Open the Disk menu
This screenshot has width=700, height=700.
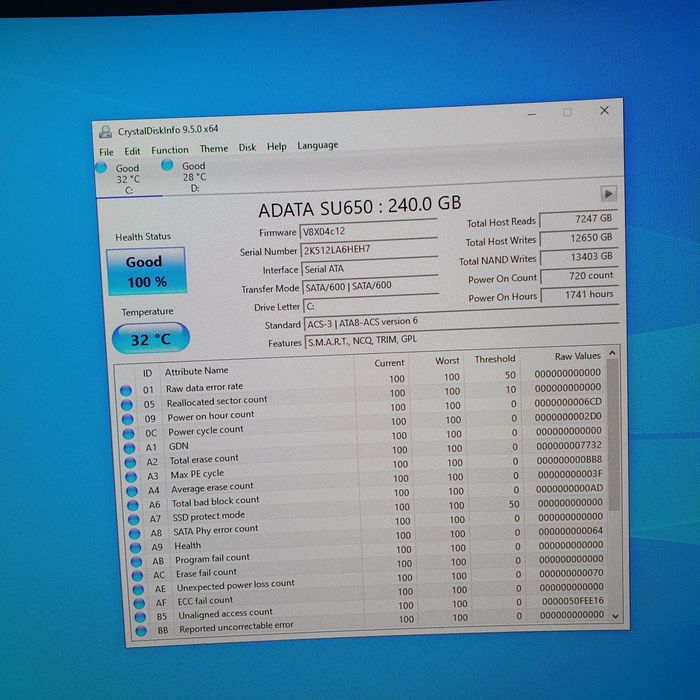pyautogui.click(x=247, y=147)
